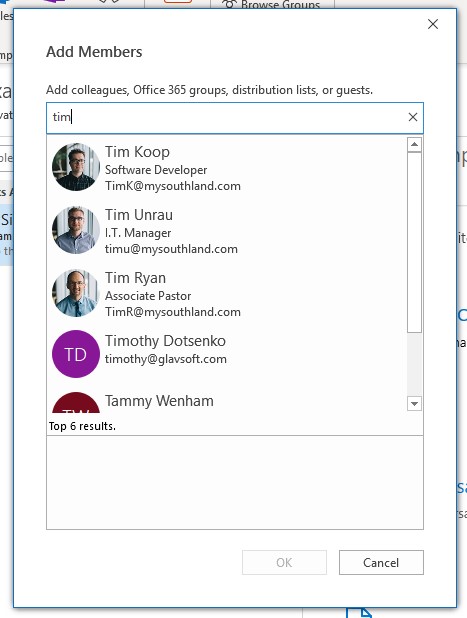Click the Associate Pastor job title
The width and height of the screenshot is (467, 618).
(148, 296)
